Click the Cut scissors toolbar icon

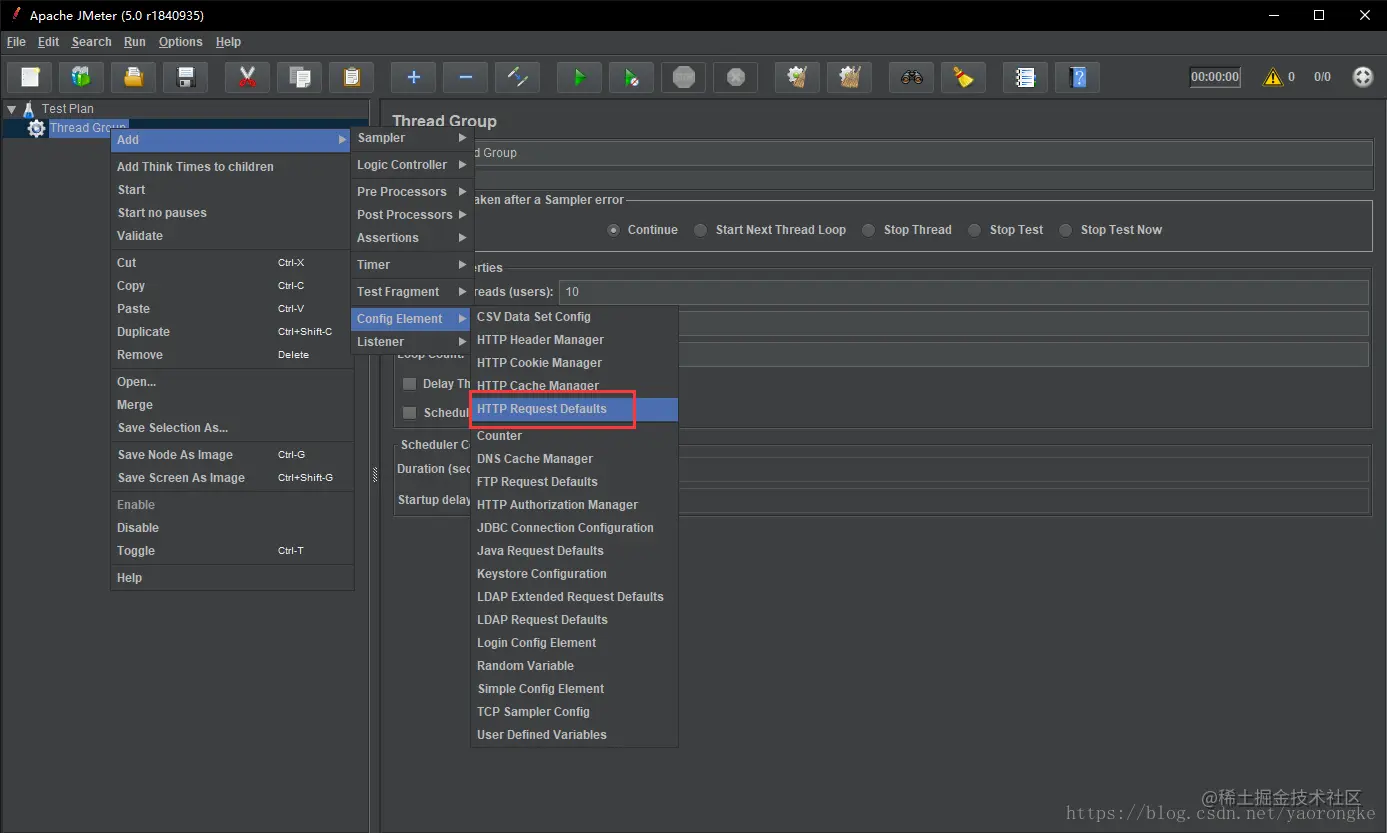coord(247,77)
